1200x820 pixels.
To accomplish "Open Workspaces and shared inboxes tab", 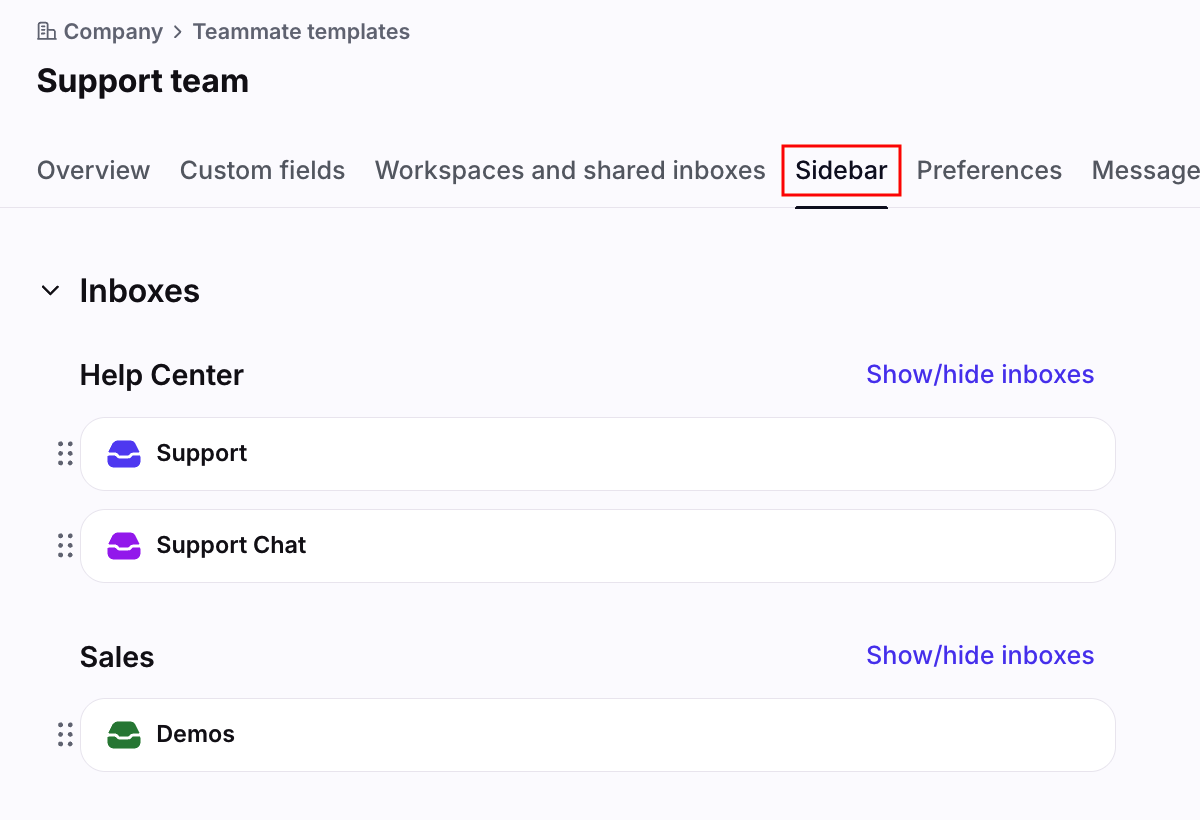I will 570,171.
